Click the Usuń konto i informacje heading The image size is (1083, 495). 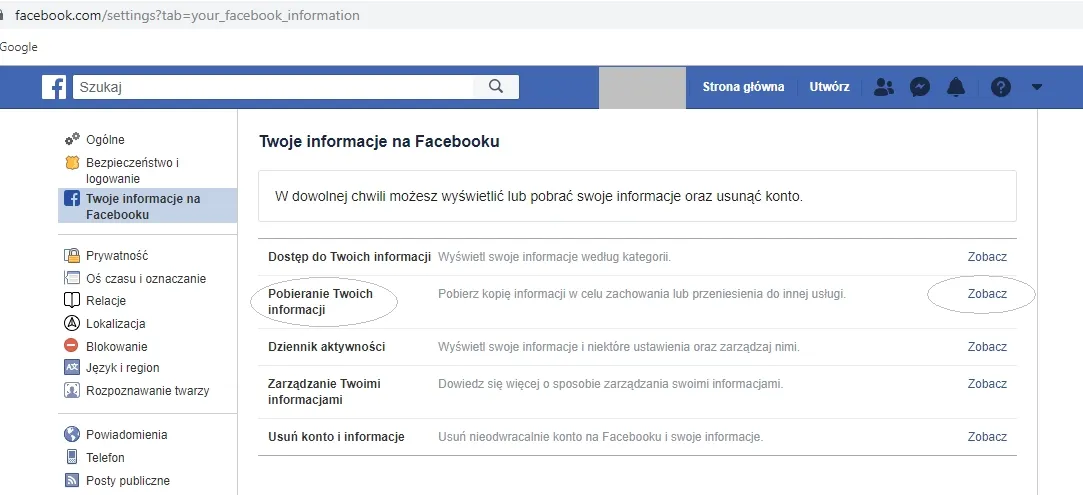click(x=336, y=437)
